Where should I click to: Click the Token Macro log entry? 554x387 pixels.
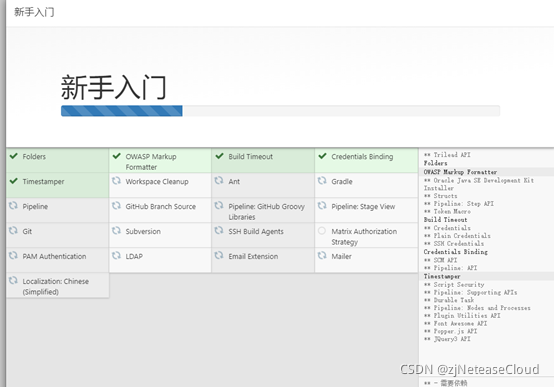[447, 211]
